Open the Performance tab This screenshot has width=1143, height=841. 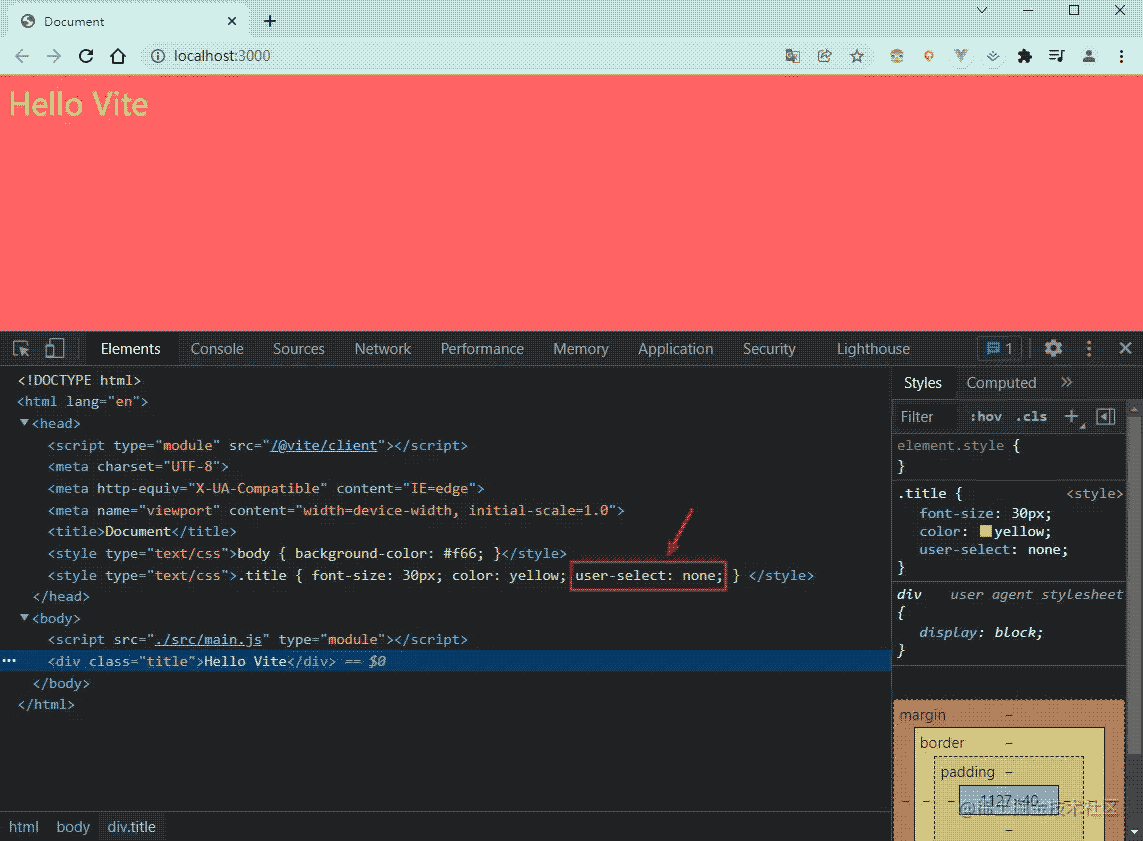(482, 349)
